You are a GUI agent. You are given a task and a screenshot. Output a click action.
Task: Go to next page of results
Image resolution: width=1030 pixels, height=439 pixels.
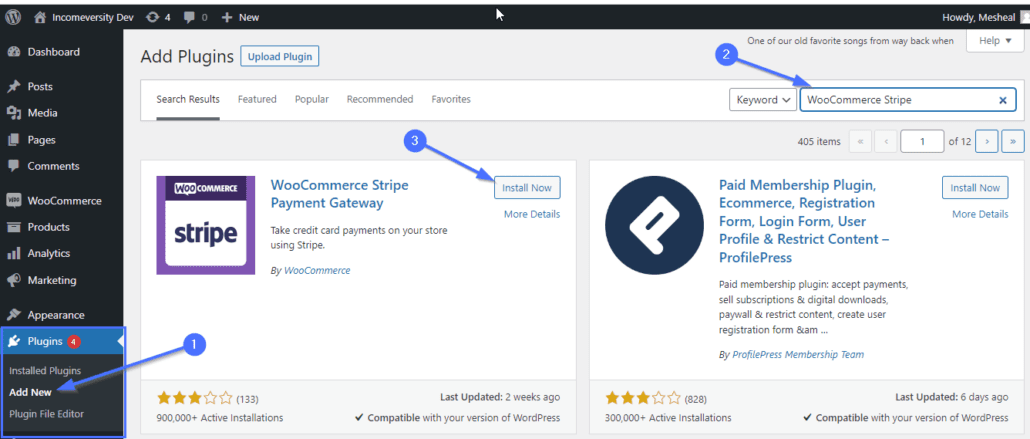pyautogui.click(x=987, y=141)
